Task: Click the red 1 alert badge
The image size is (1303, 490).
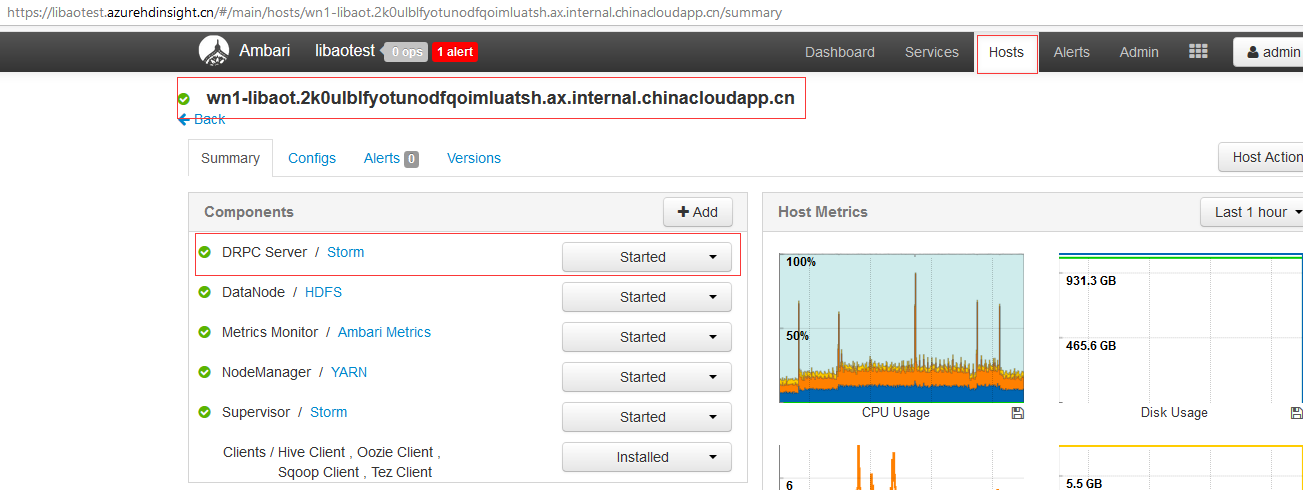Action: 454,52
